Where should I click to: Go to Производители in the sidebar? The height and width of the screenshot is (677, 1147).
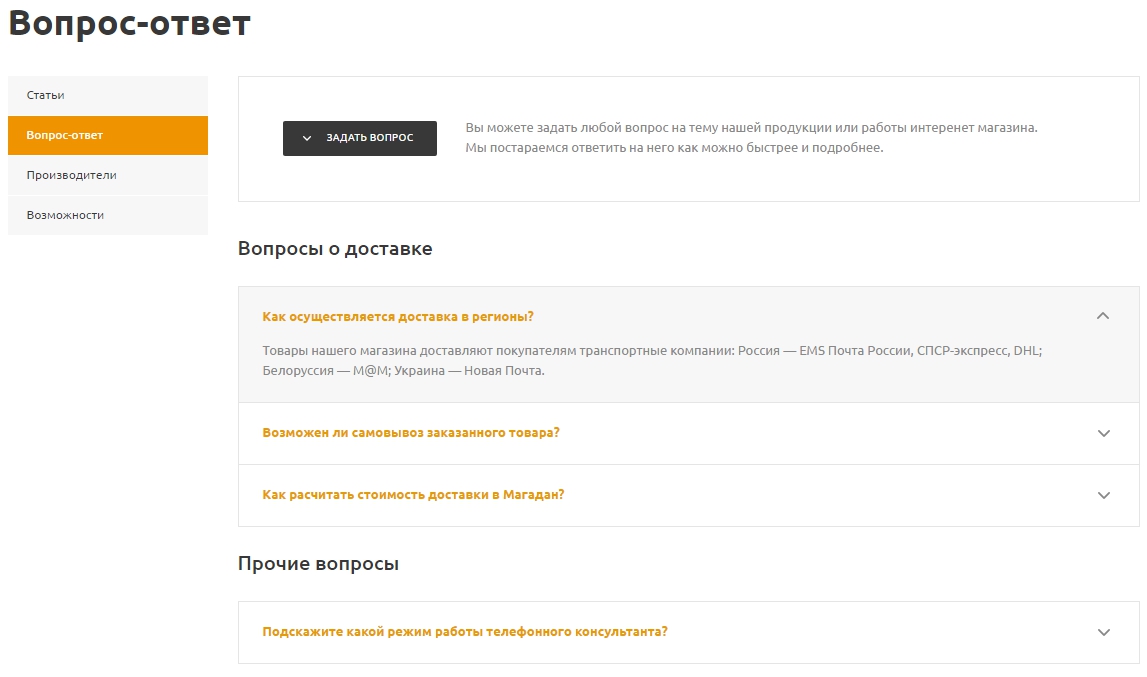click(108, 175)
